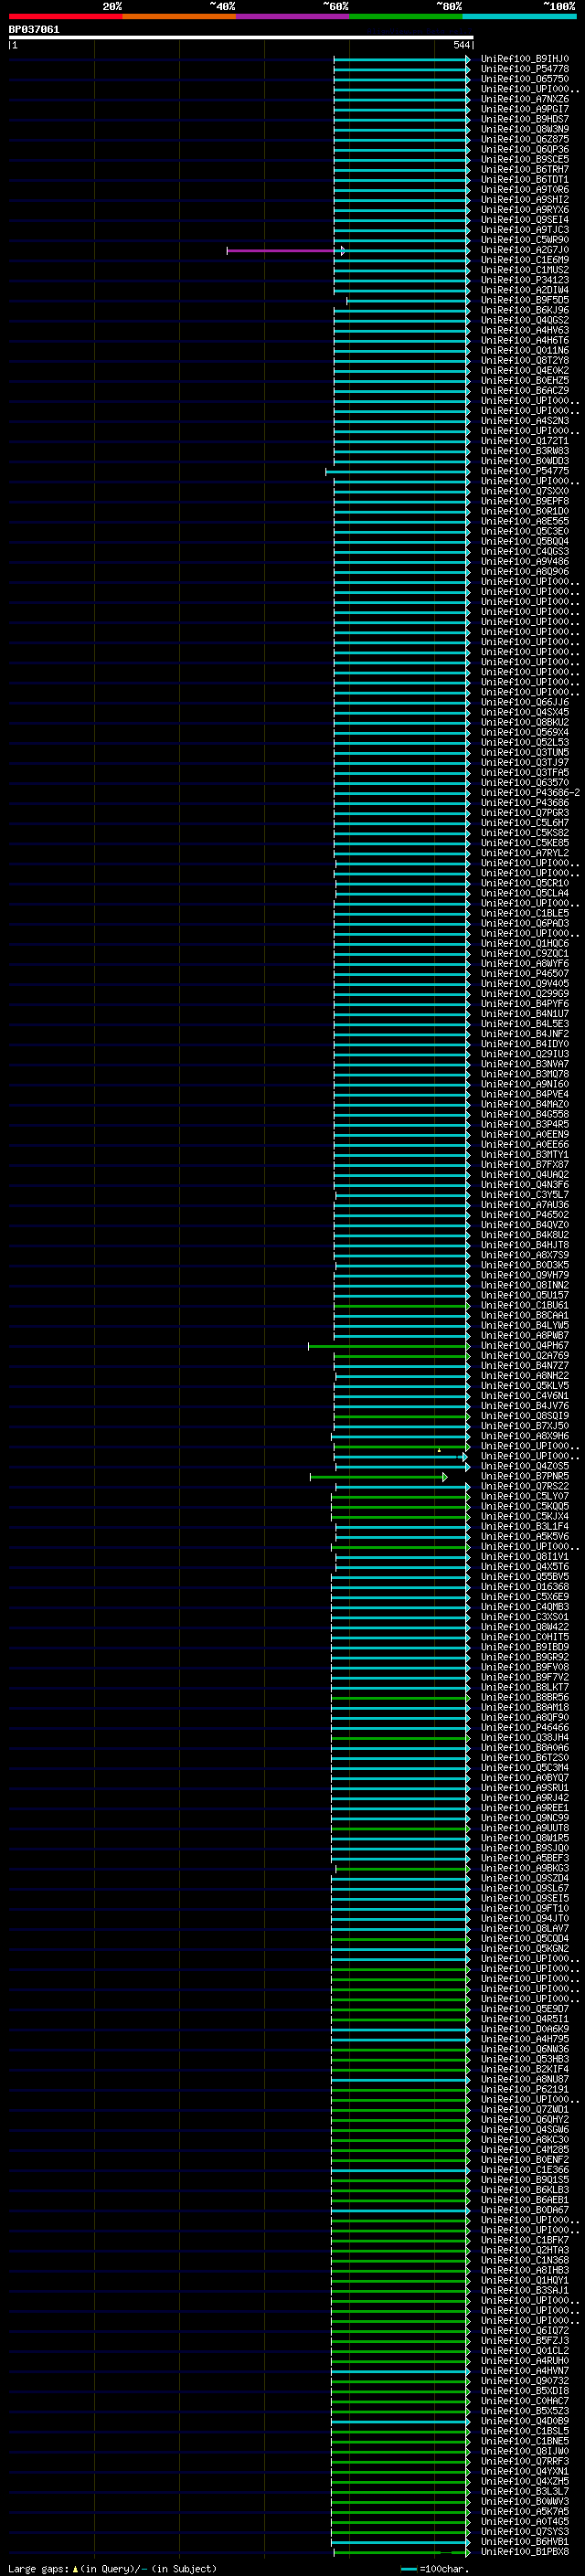Select hit label UniRef100_P34123

click(x=524, y=280)
